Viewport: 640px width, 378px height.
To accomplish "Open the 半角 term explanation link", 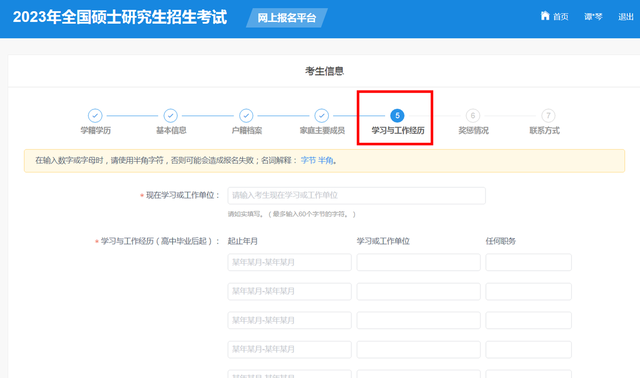I will click(x=325, y=160).
